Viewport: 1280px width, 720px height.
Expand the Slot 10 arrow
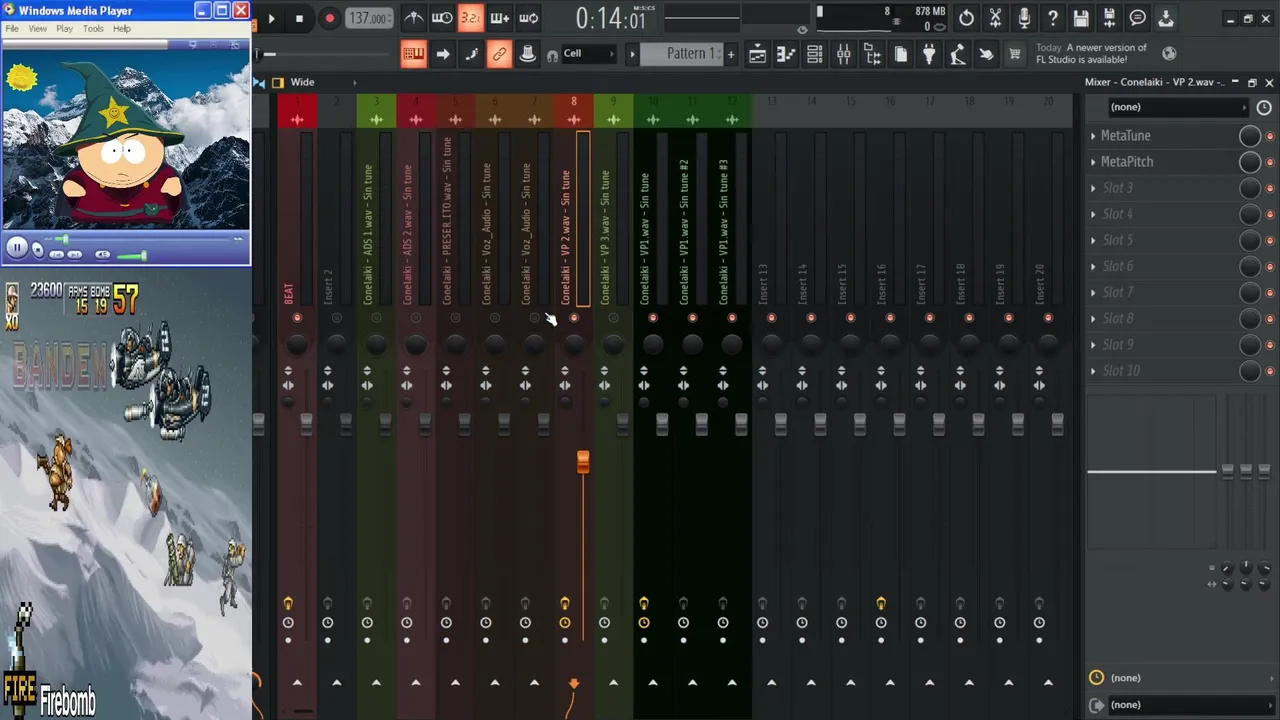(1093, 371)
